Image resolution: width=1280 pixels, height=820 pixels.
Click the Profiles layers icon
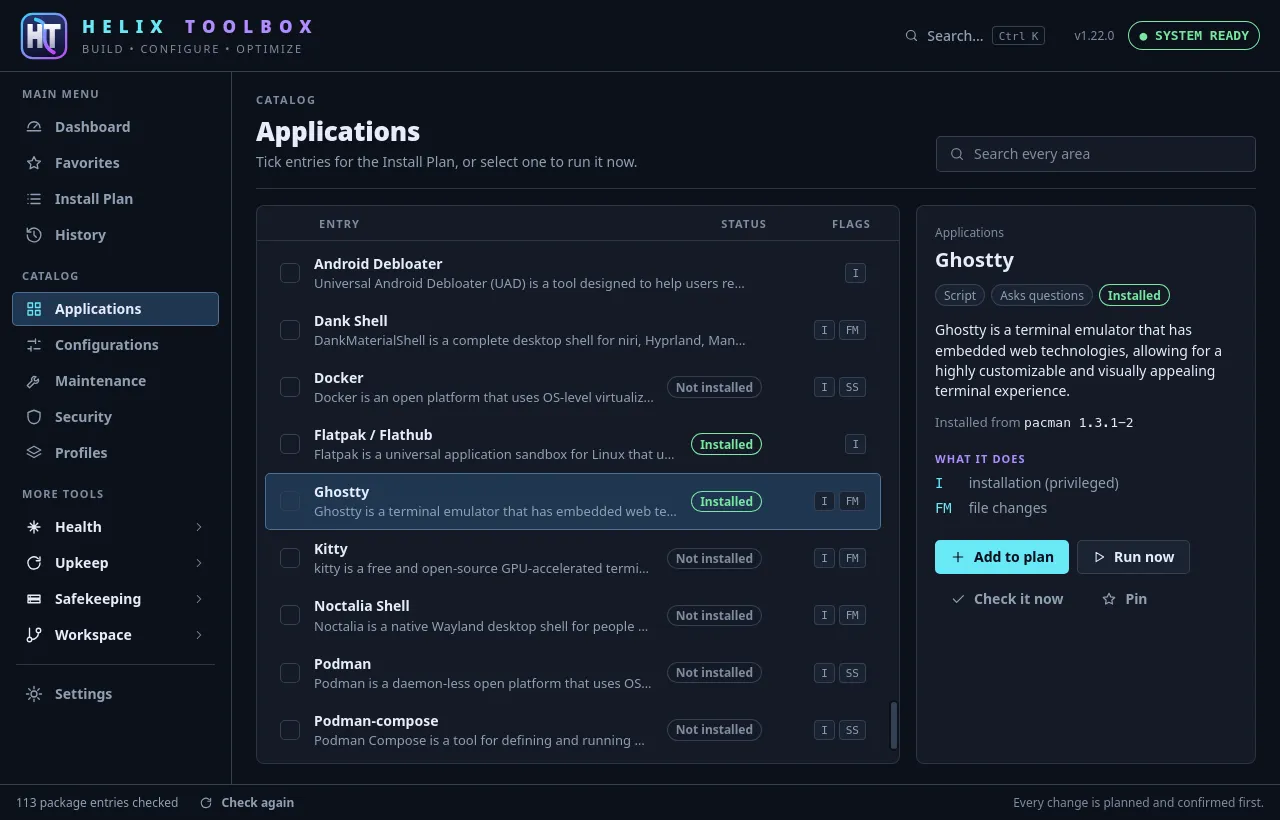[34, 453]
